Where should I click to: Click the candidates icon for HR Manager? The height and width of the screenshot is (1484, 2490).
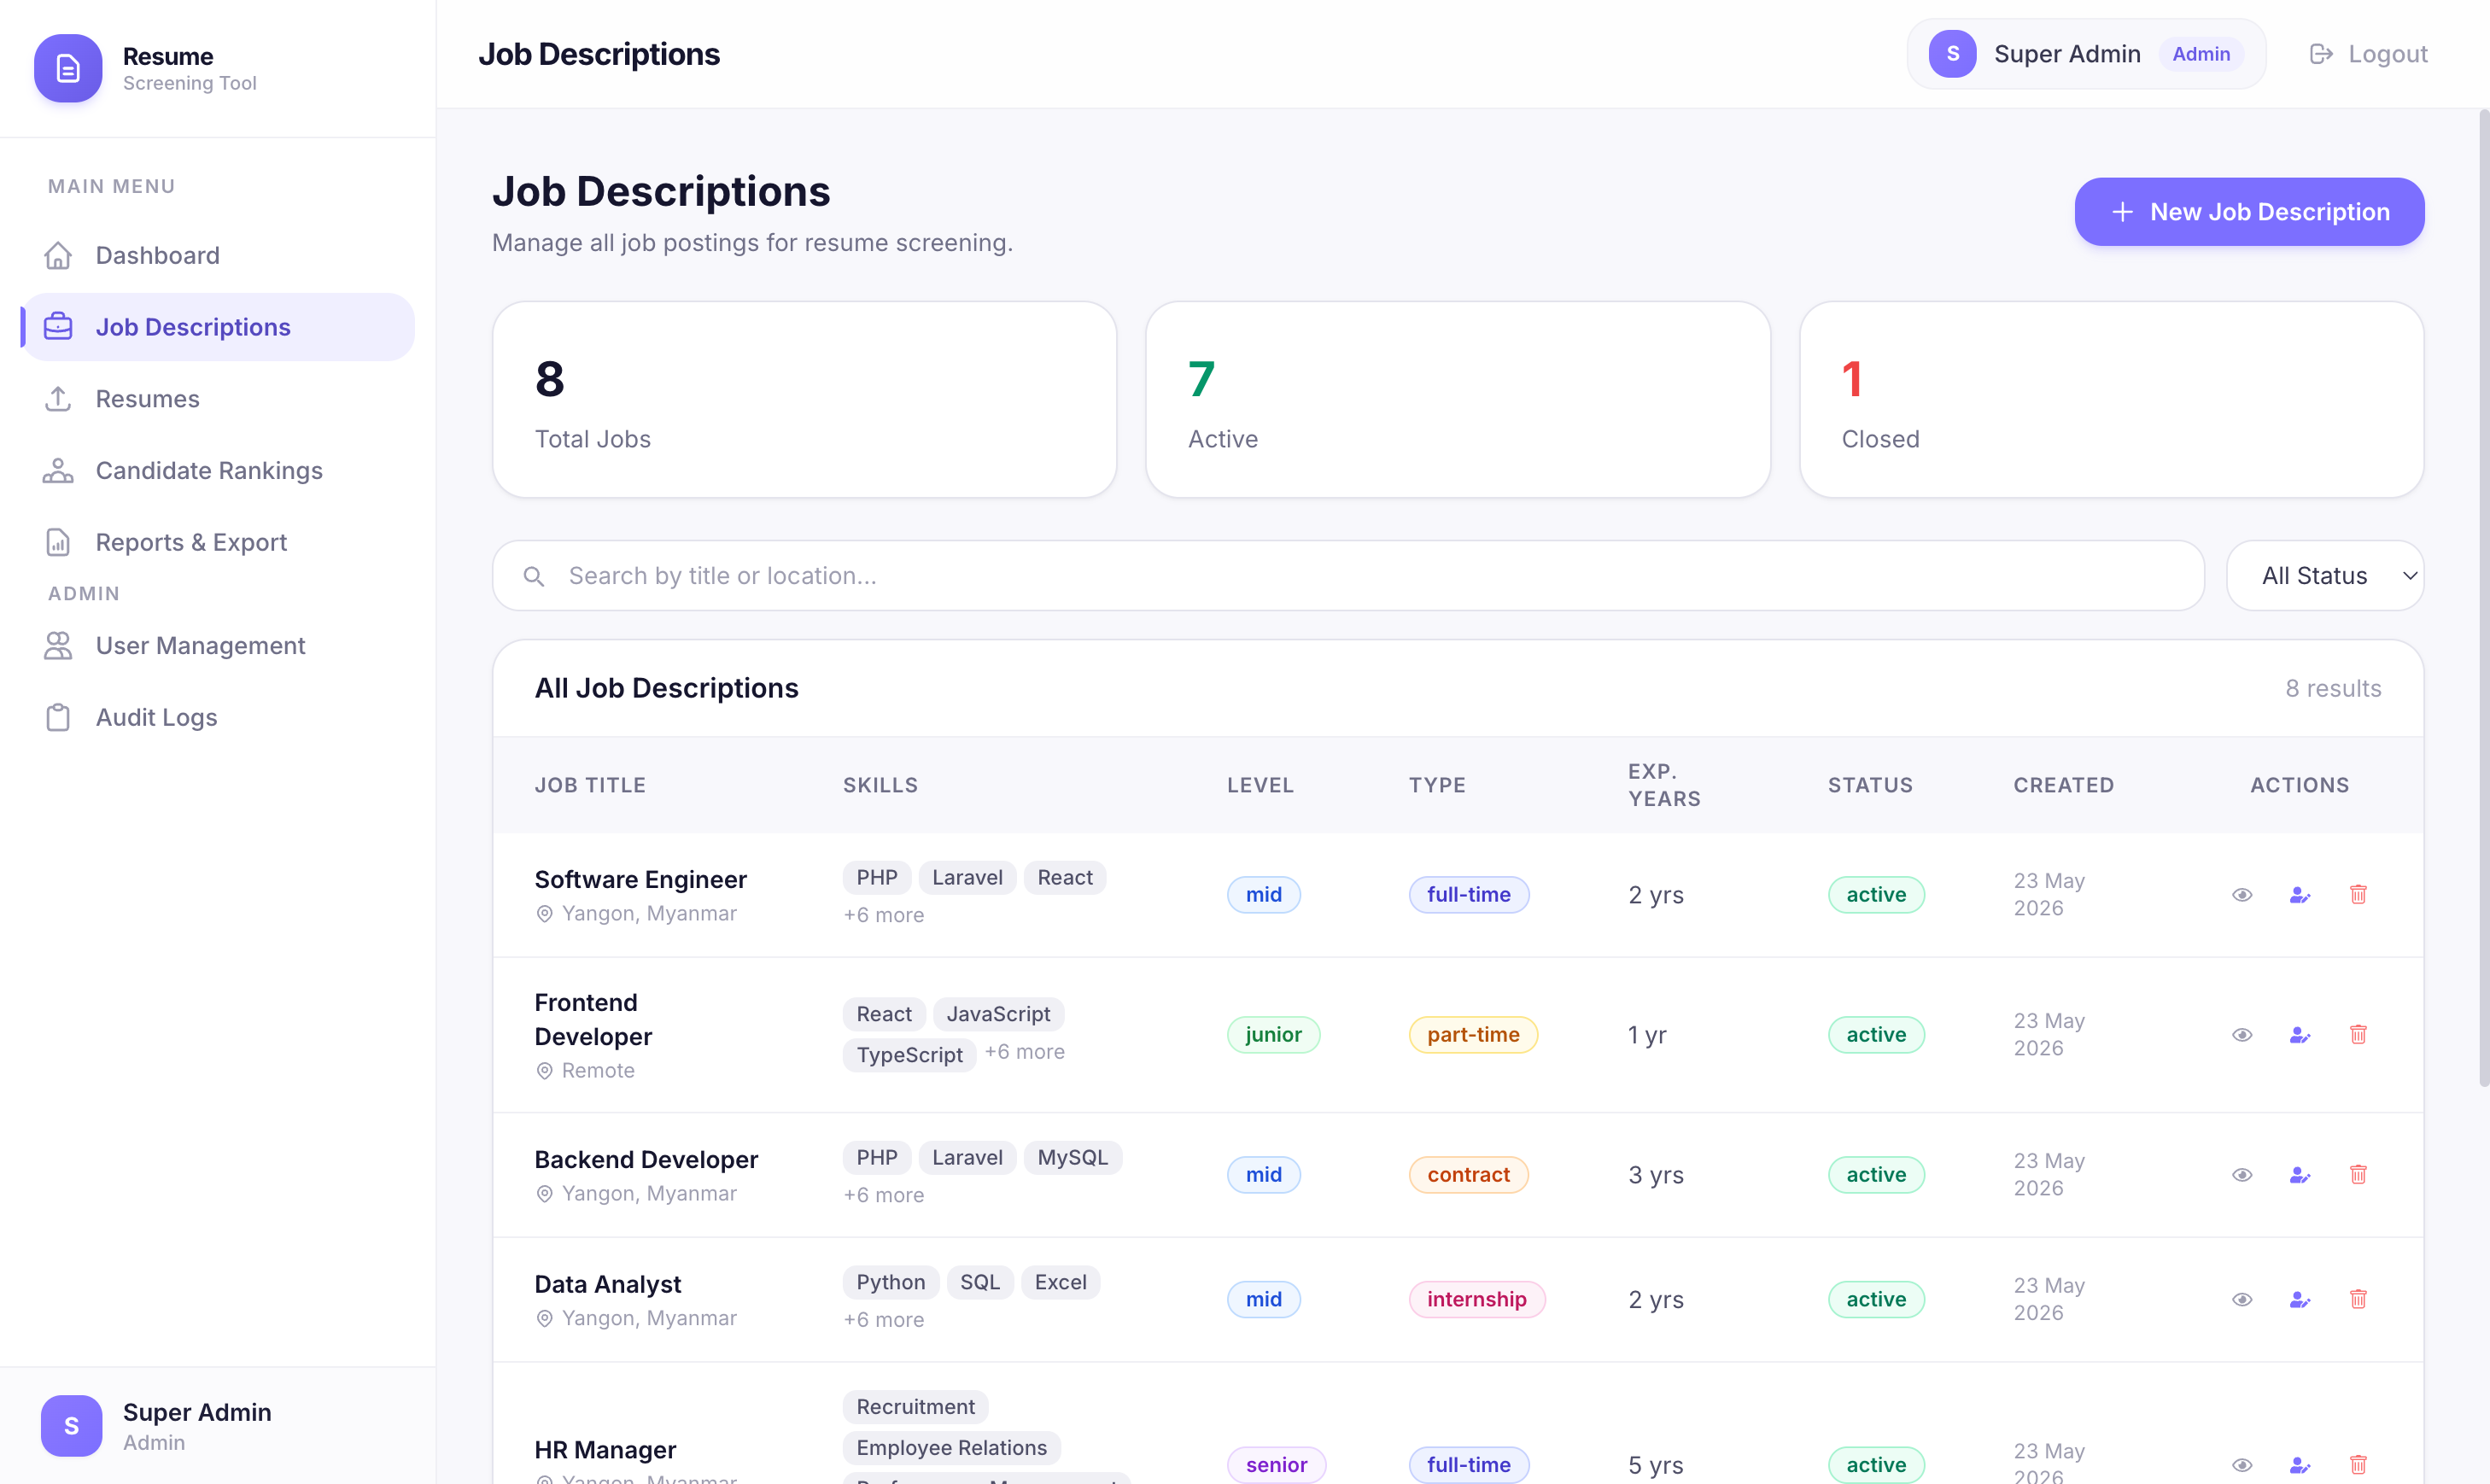2300,1465
